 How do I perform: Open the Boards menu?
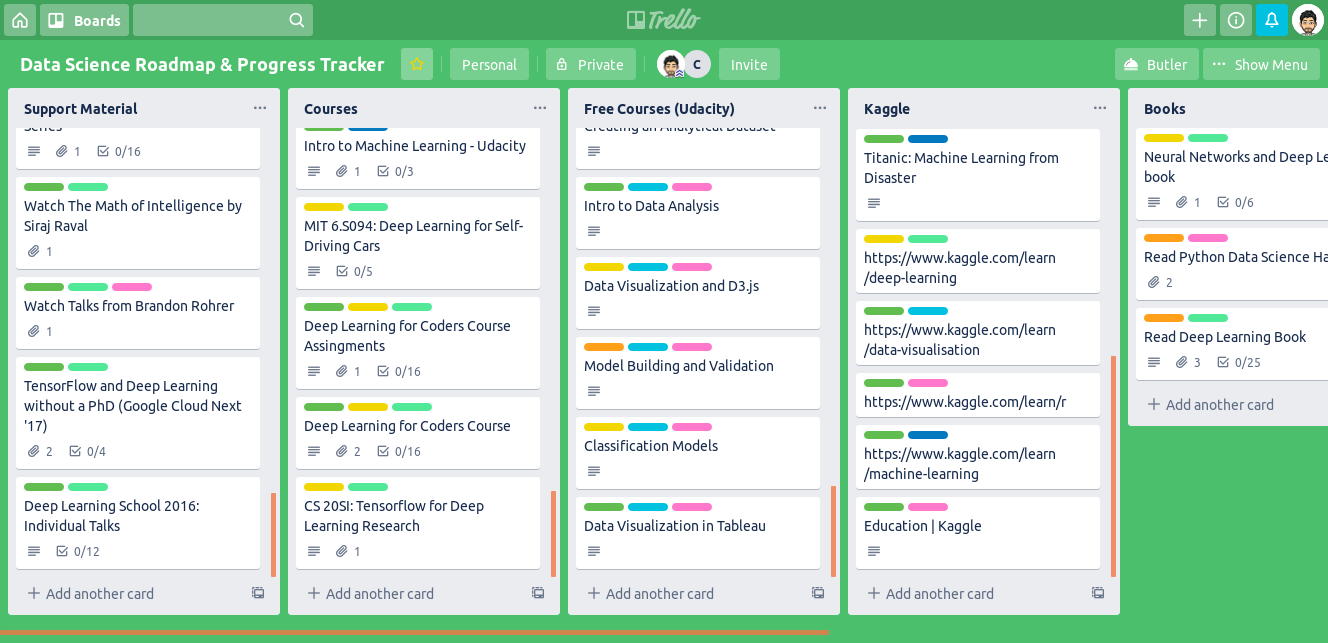(x=84, y=20)
